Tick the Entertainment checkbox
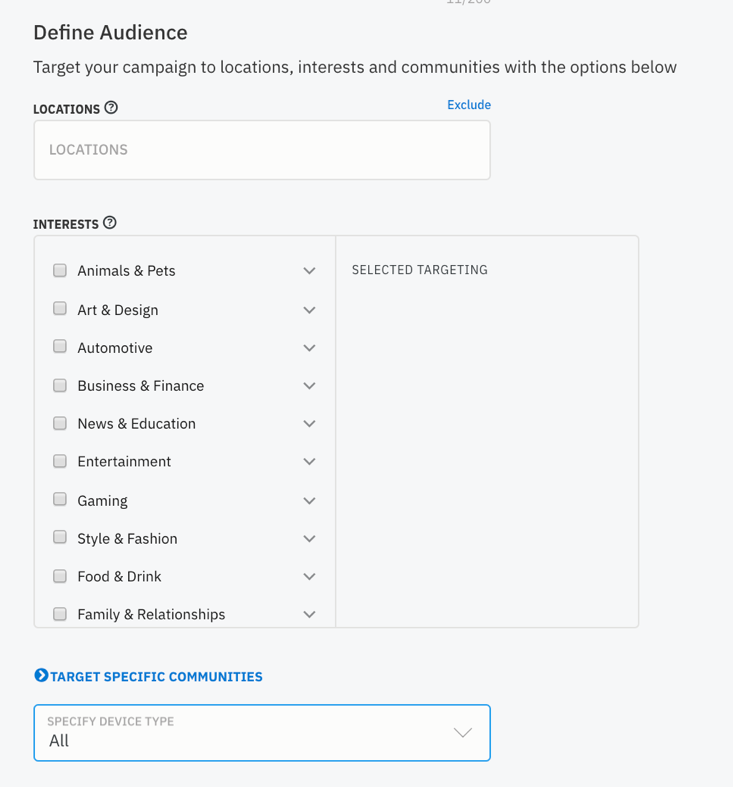Image resolution: width=733 pixels, height=787 pixels. (60, 461)
